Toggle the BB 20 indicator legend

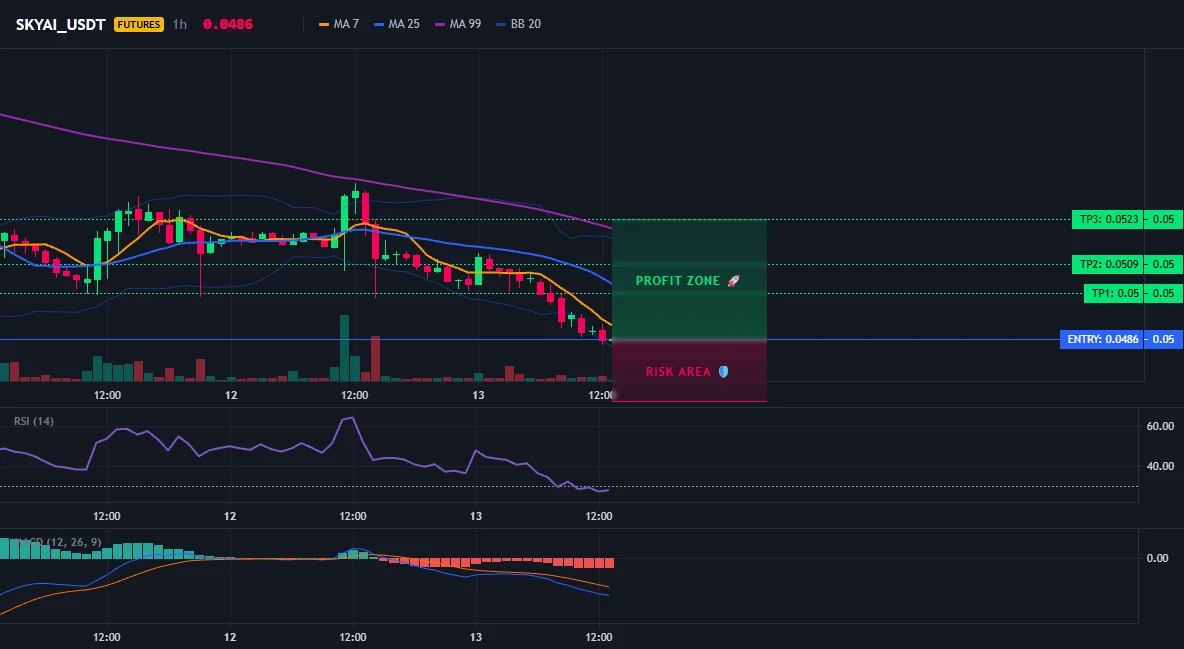pyautogui.click(x=519, y=24)
